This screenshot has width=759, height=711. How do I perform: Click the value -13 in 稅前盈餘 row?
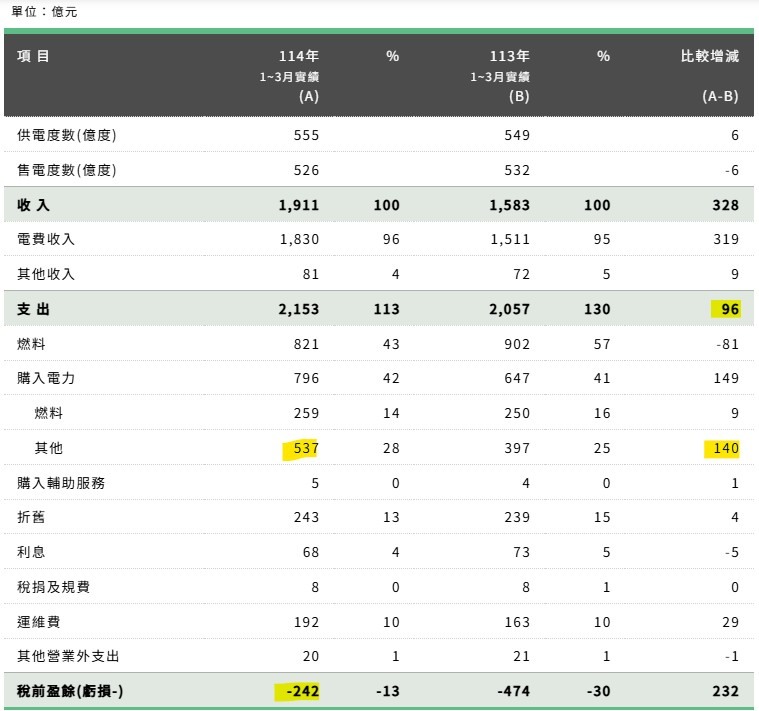click(388, 691)
